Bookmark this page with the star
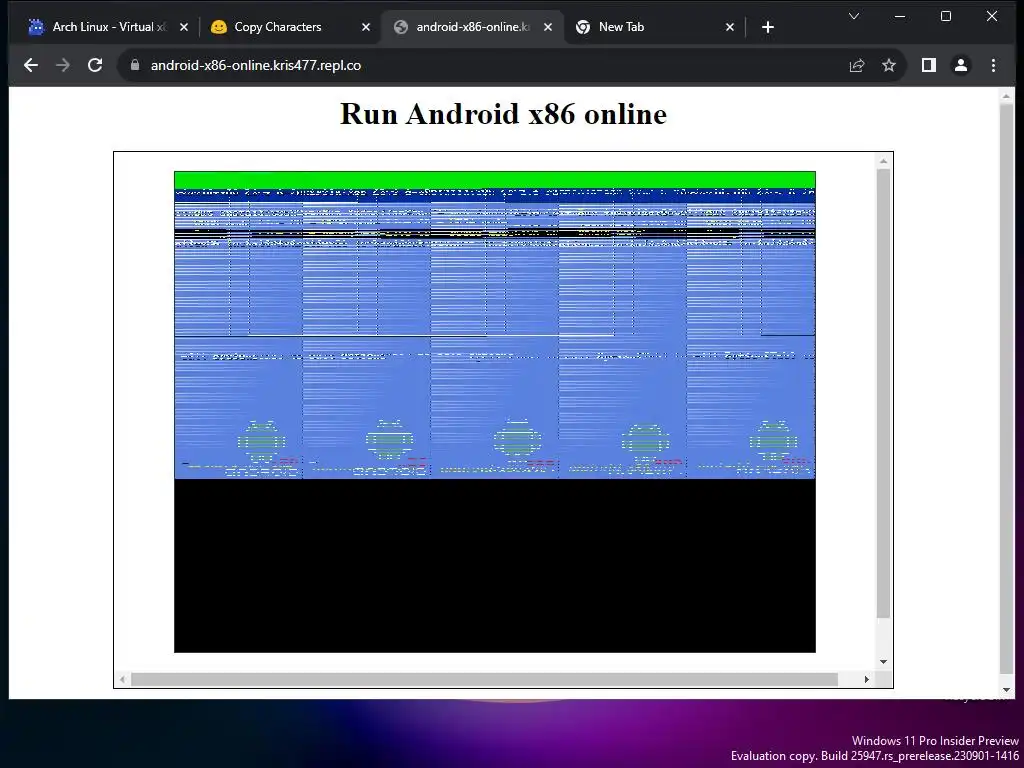Screen dimensions: 1024x768 click(889, 65)
